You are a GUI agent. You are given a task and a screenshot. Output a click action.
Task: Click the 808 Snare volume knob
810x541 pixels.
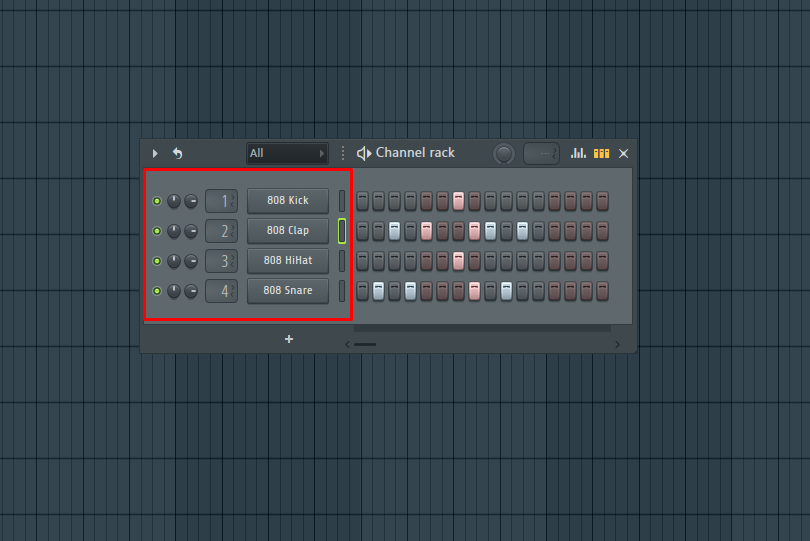191,291
